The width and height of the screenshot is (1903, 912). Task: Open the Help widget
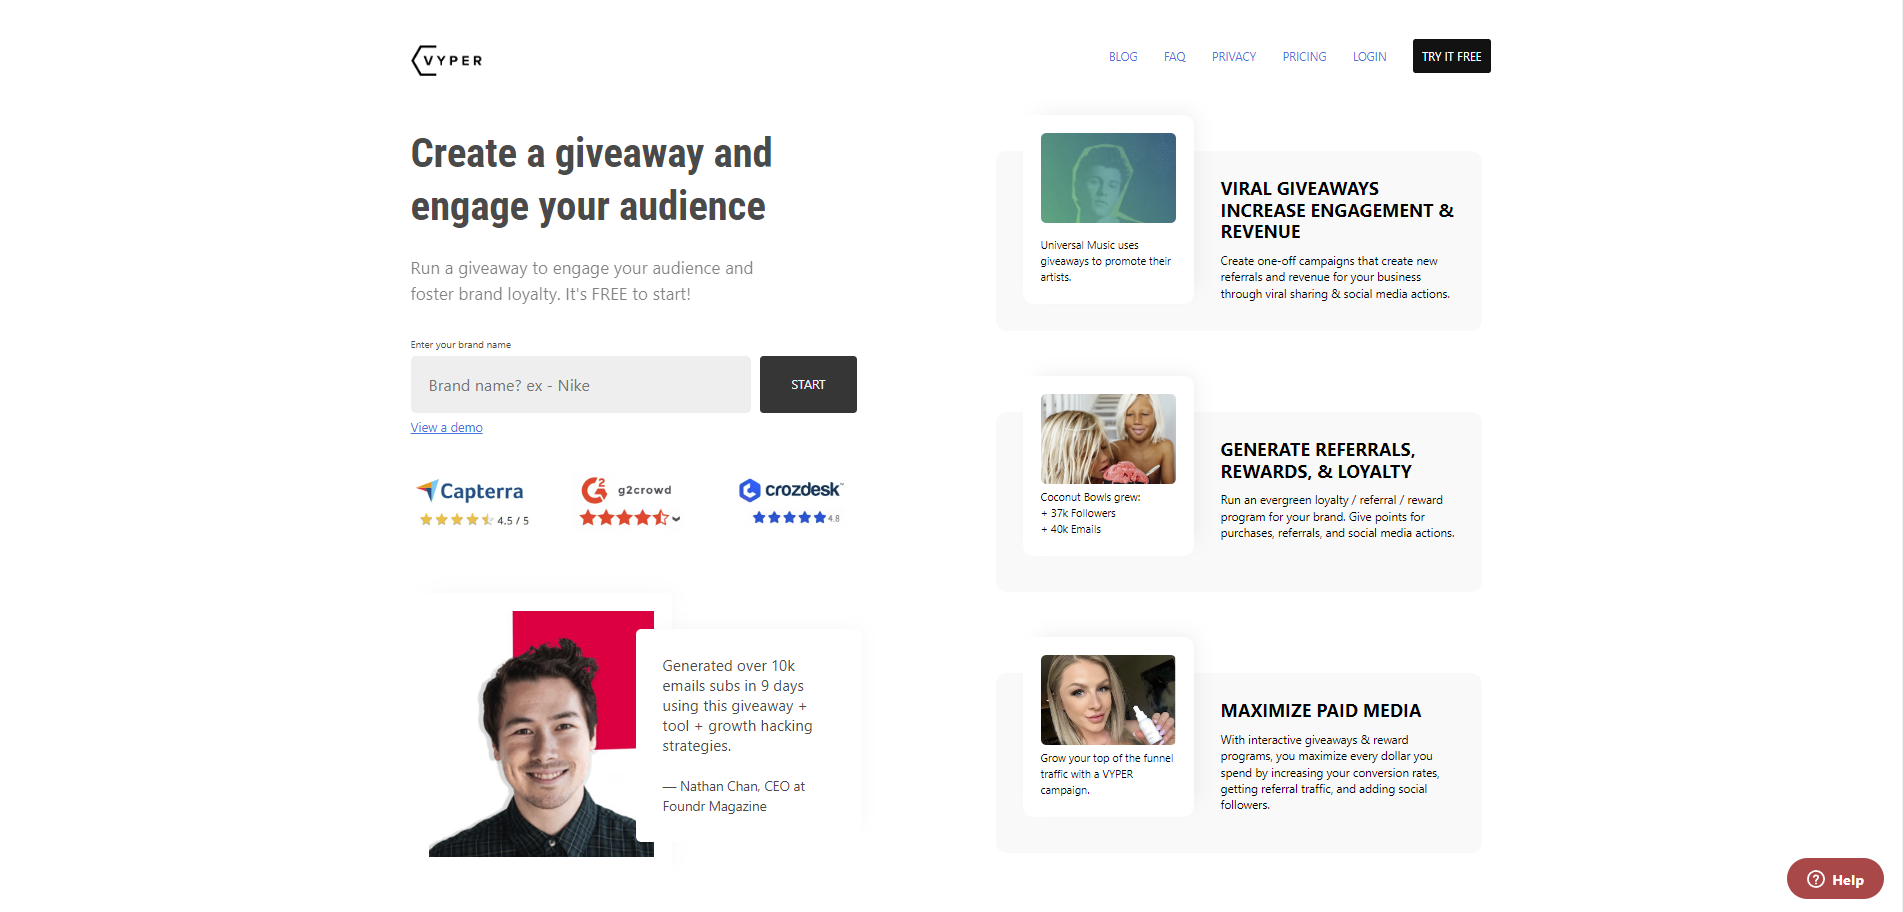point(1834,878)
